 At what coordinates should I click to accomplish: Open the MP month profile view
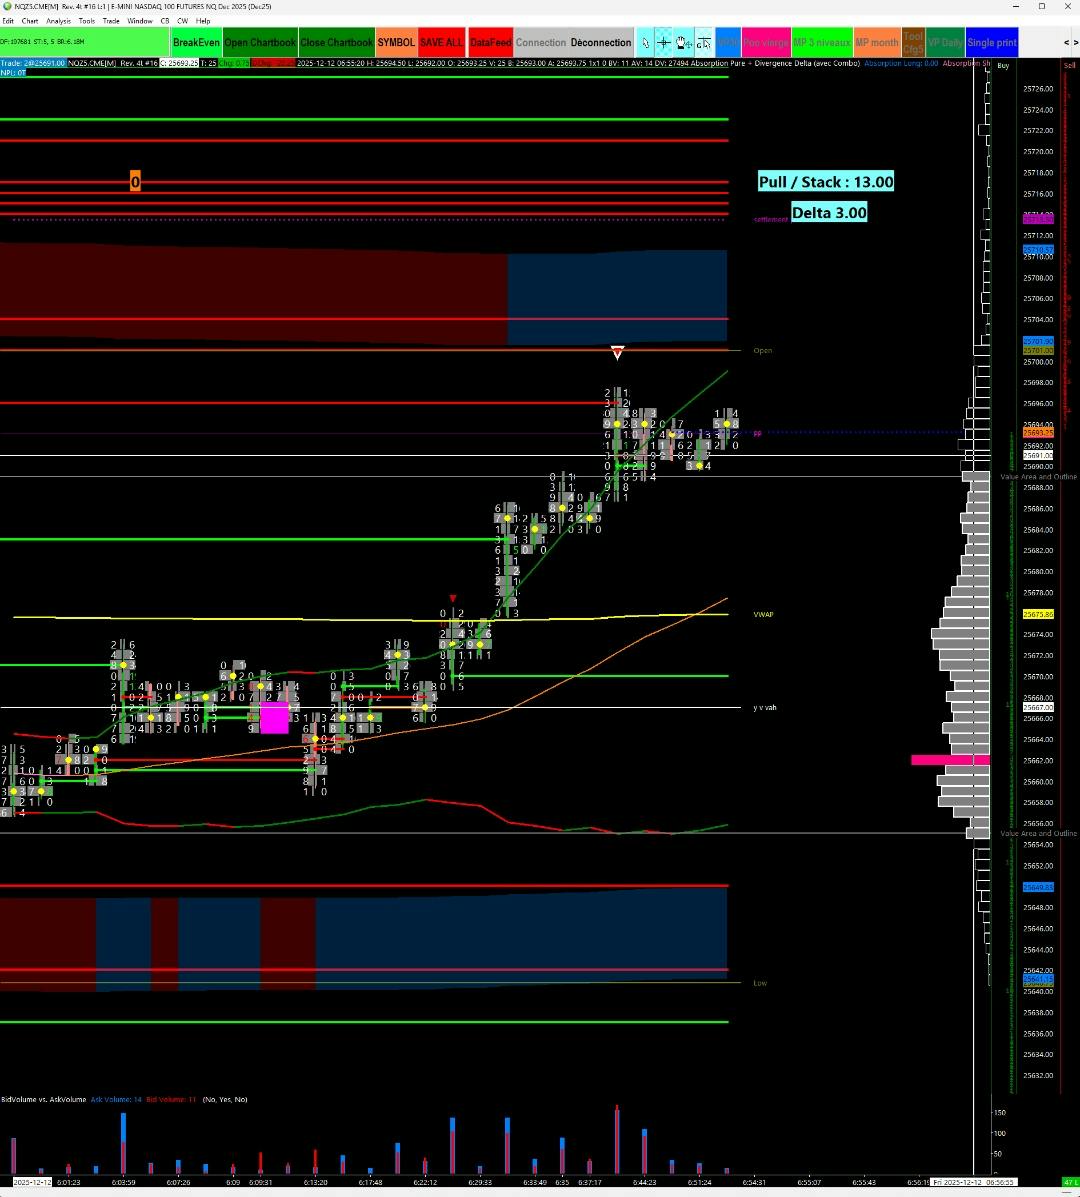877,42
